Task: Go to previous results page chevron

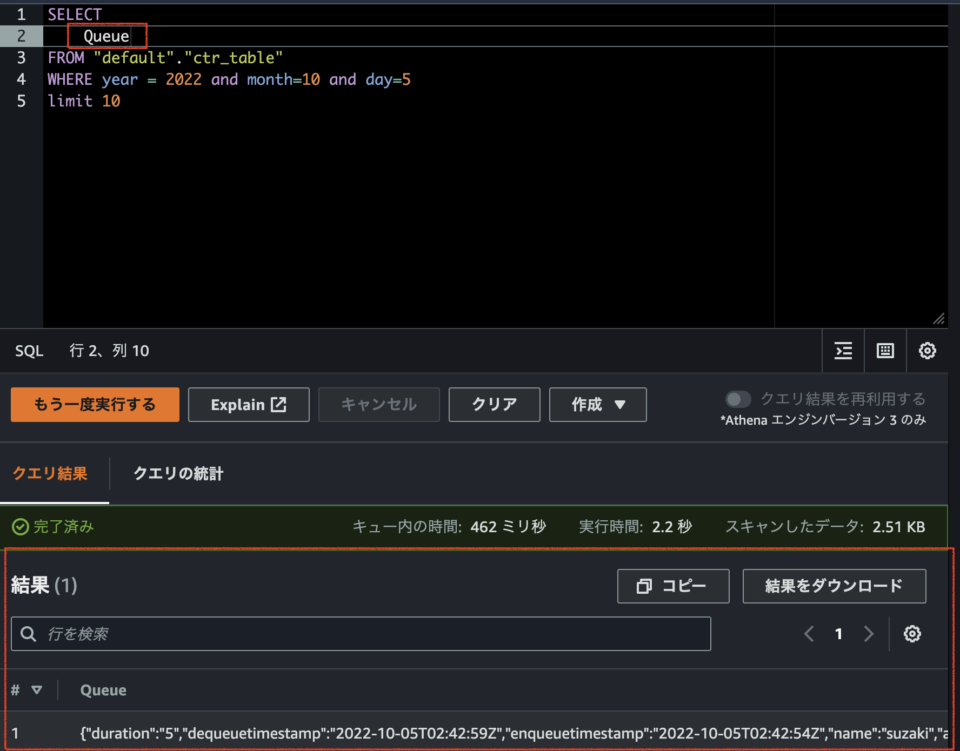Action: [809, 633]
